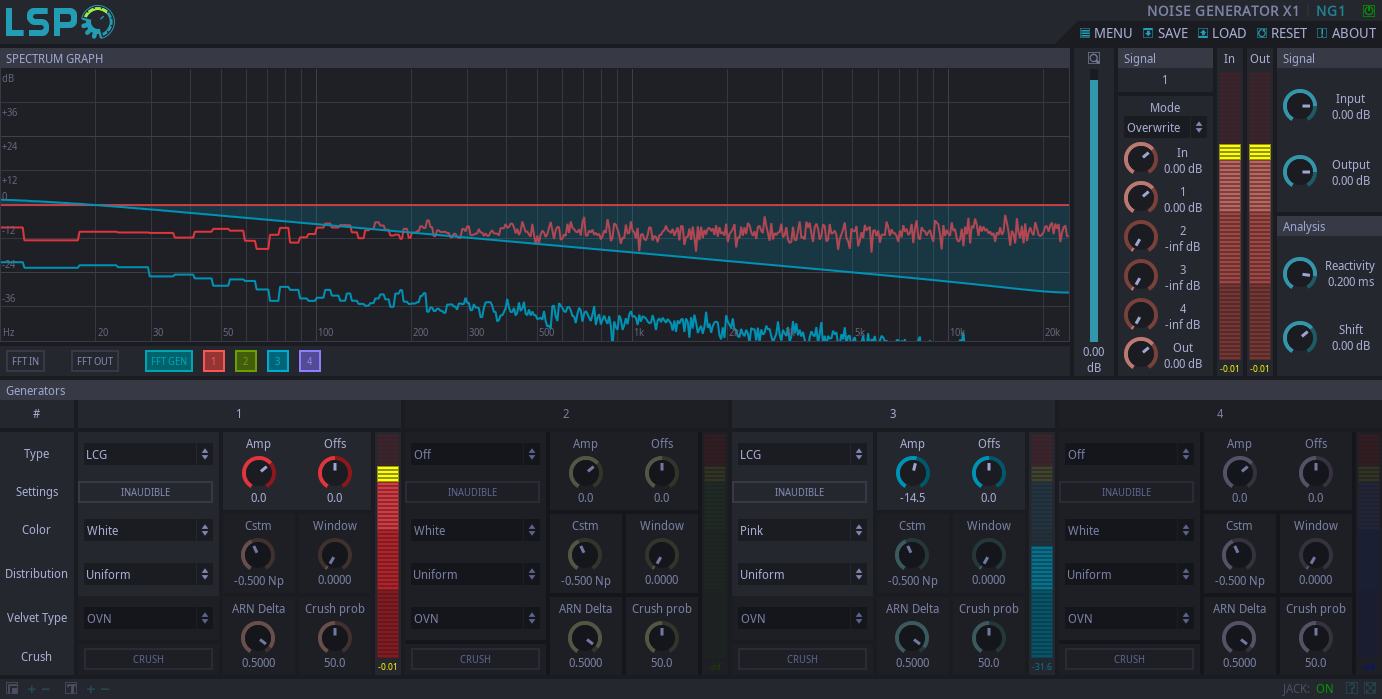Toggle the FFT OUT button
This screenshot has width=1382, height=699.
[x=95, y=361]
